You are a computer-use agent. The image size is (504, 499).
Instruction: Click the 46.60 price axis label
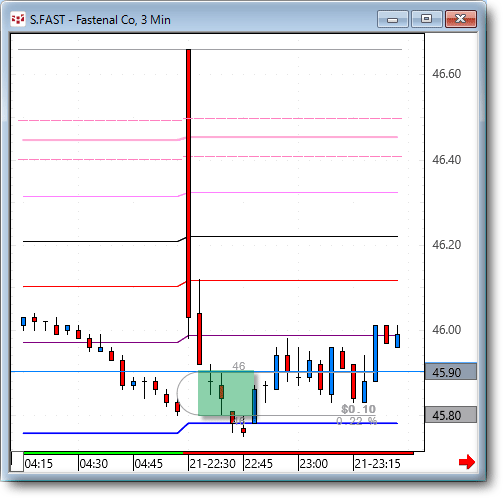447,74
